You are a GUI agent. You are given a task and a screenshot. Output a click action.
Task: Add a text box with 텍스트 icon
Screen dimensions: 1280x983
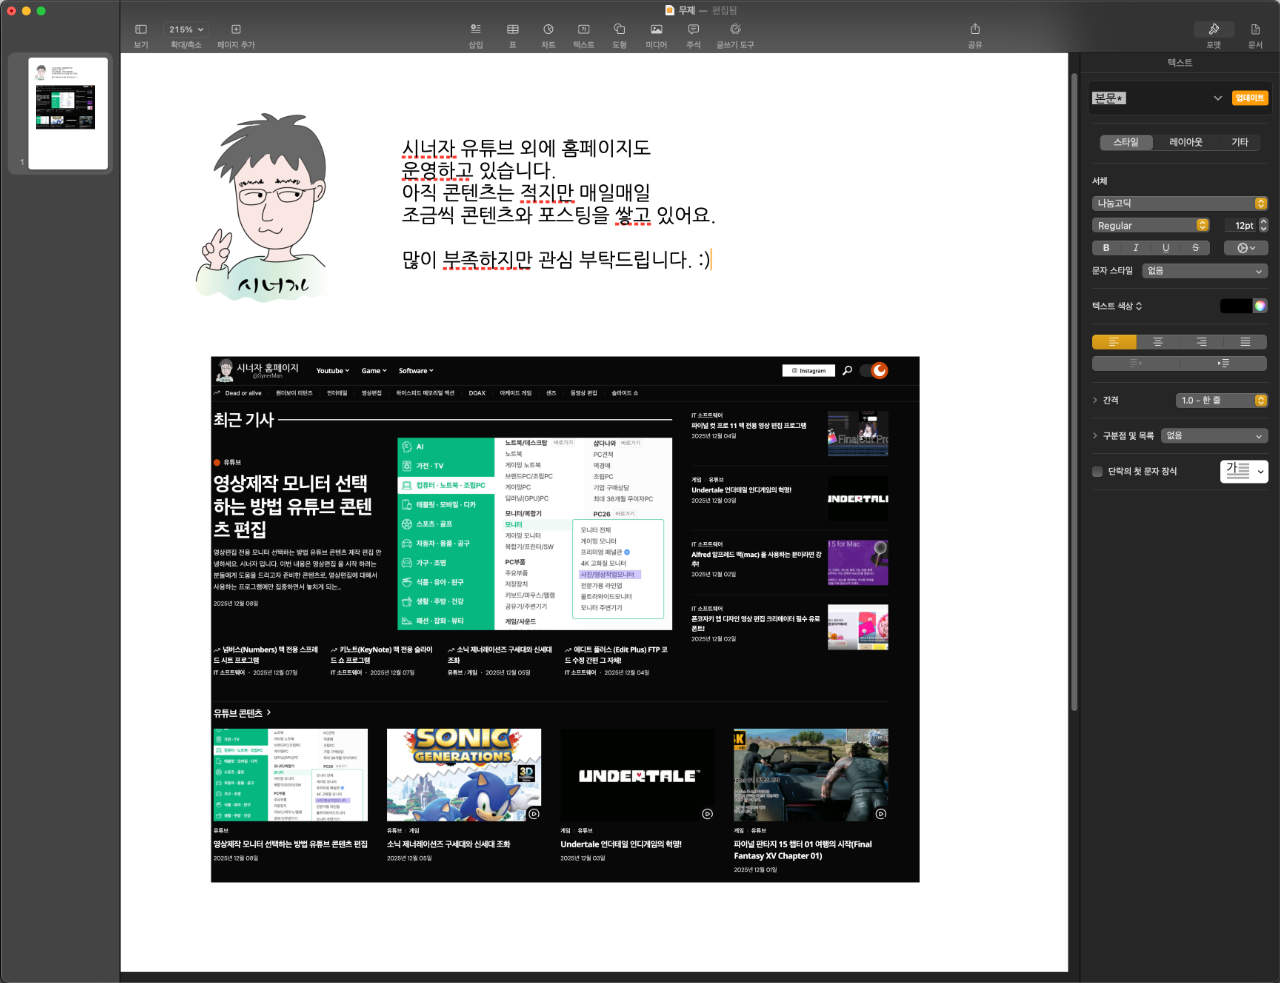click(x=584, y=30)
